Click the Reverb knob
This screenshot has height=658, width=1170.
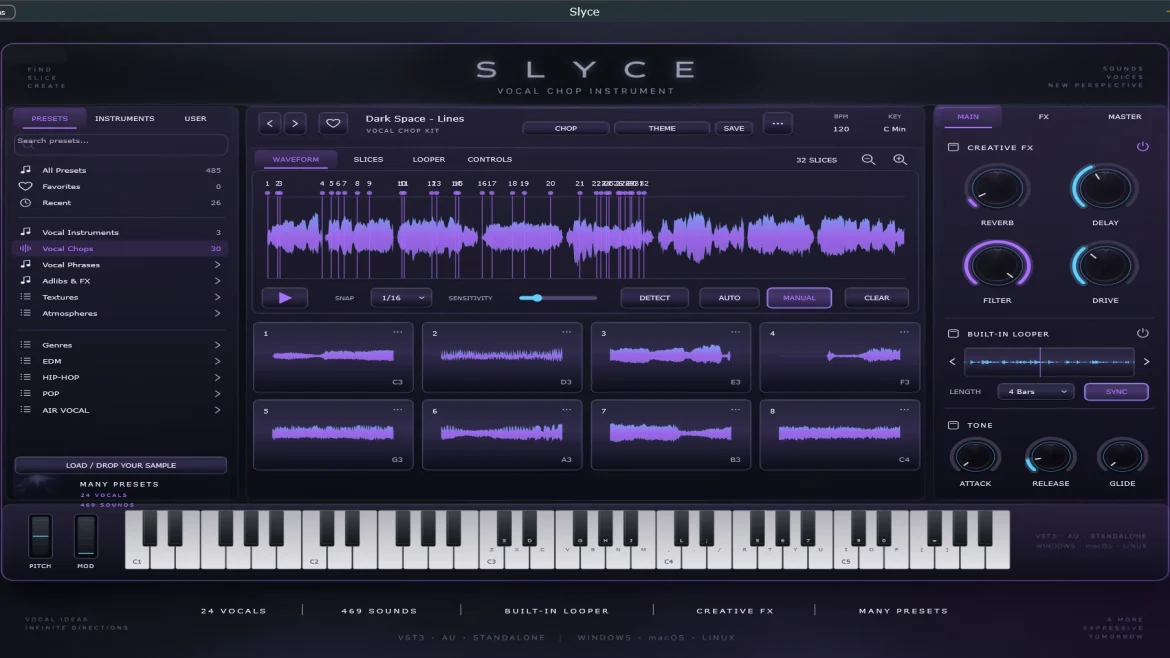pyautogui.click(x=997, y=188)
